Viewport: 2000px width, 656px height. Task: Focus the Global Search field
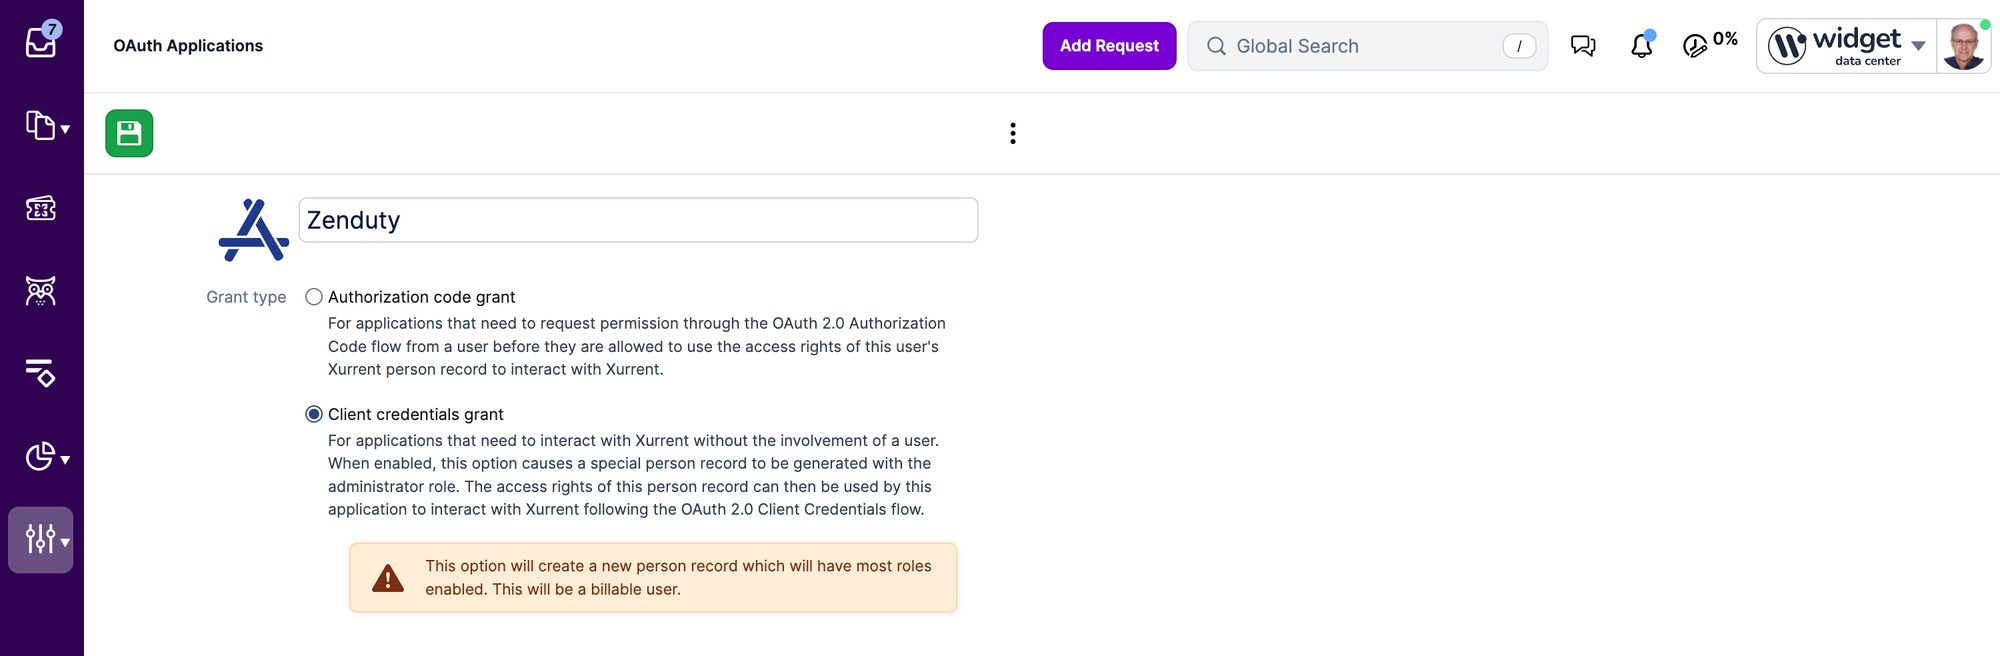pos(1367,46)
